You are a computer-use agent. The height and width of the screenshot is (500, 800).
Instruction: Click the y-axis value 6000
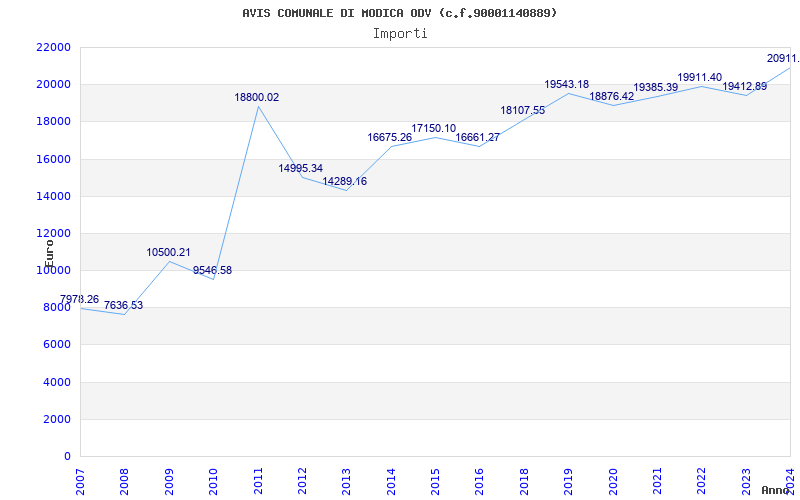[x=57, y=345]
